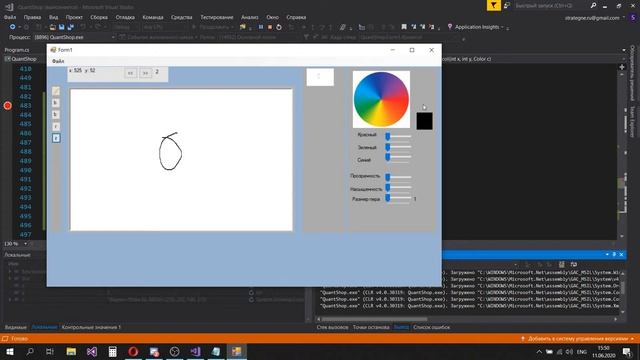Click the Save file toolbar icon
Viewport: 640px width, 360px height.
coord(62,27)
